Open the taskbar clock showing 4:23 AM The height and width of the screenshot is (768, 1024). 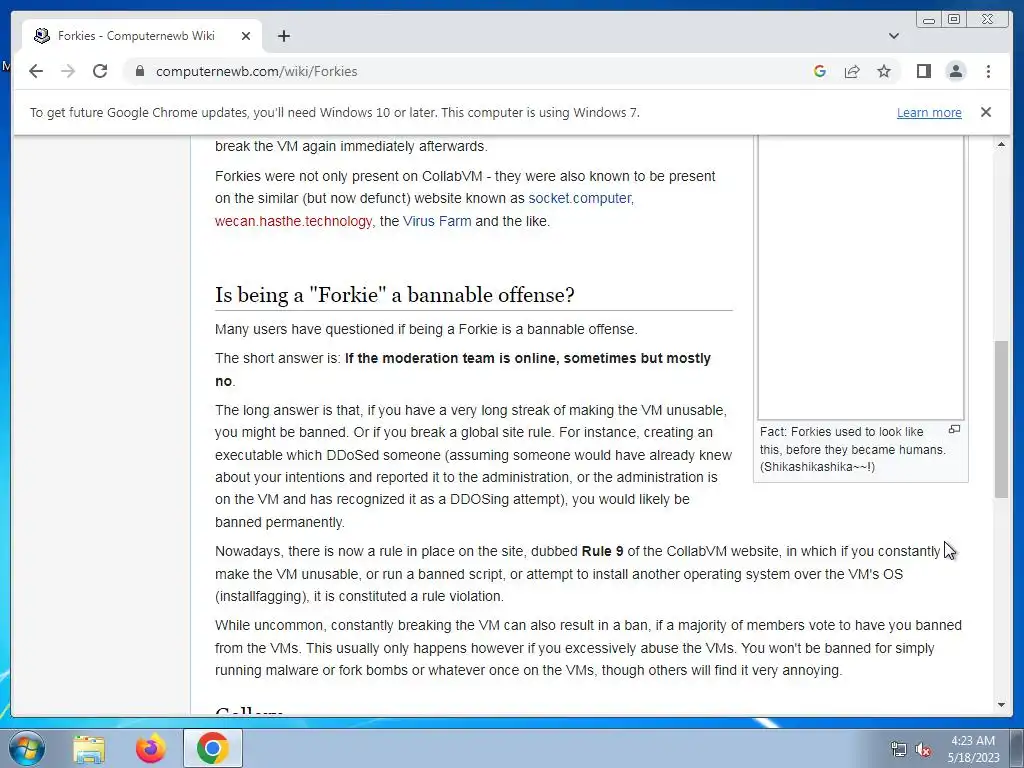pos(973,749)
